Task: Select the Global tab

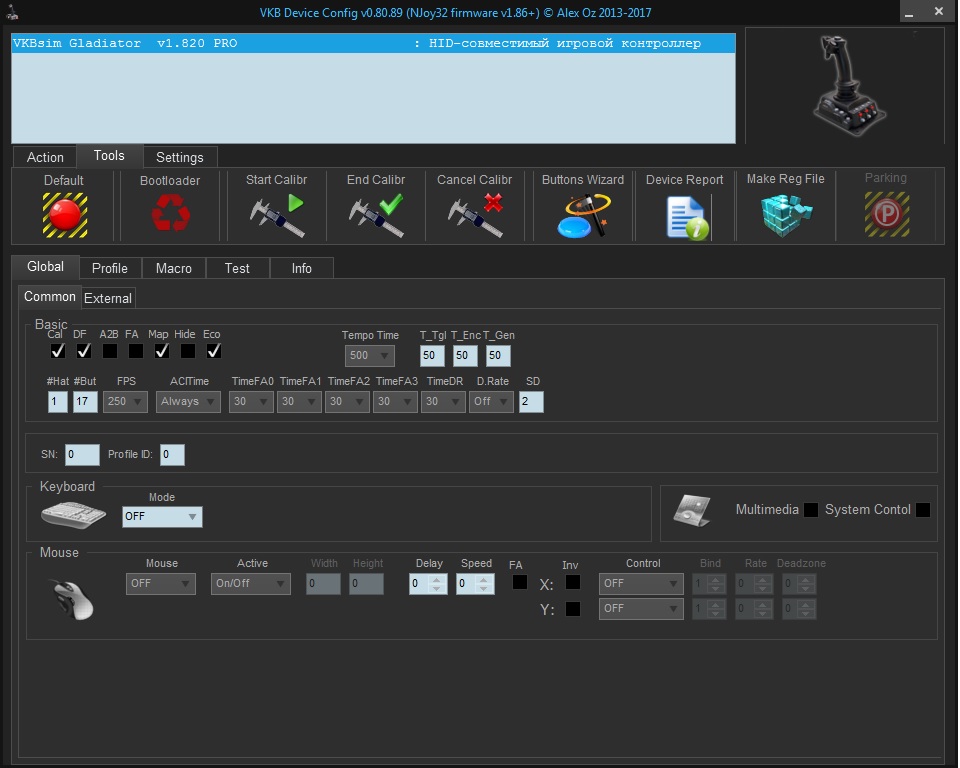Action: point(46,266)
